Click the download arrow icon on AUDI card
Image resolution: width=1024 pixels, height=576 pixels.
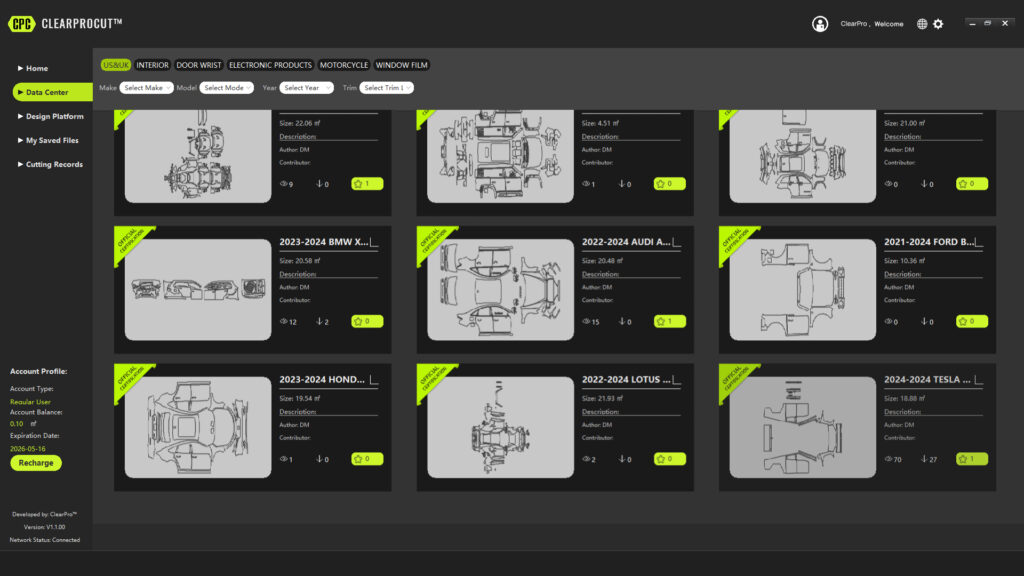point(622,321)
